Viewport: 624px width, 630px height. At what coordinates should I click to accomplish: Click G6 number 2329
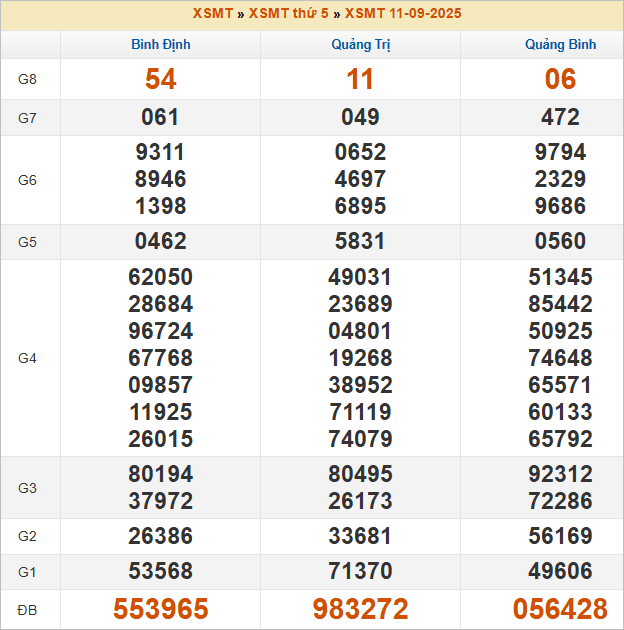[561, 179]
